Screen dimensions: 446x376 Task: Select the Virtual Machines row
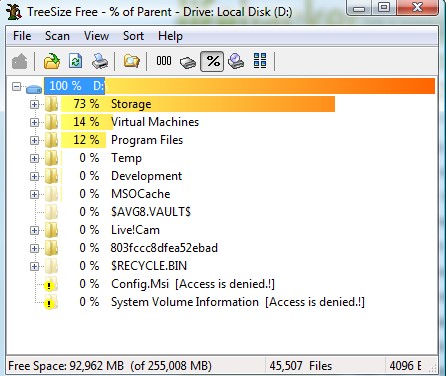130,122
